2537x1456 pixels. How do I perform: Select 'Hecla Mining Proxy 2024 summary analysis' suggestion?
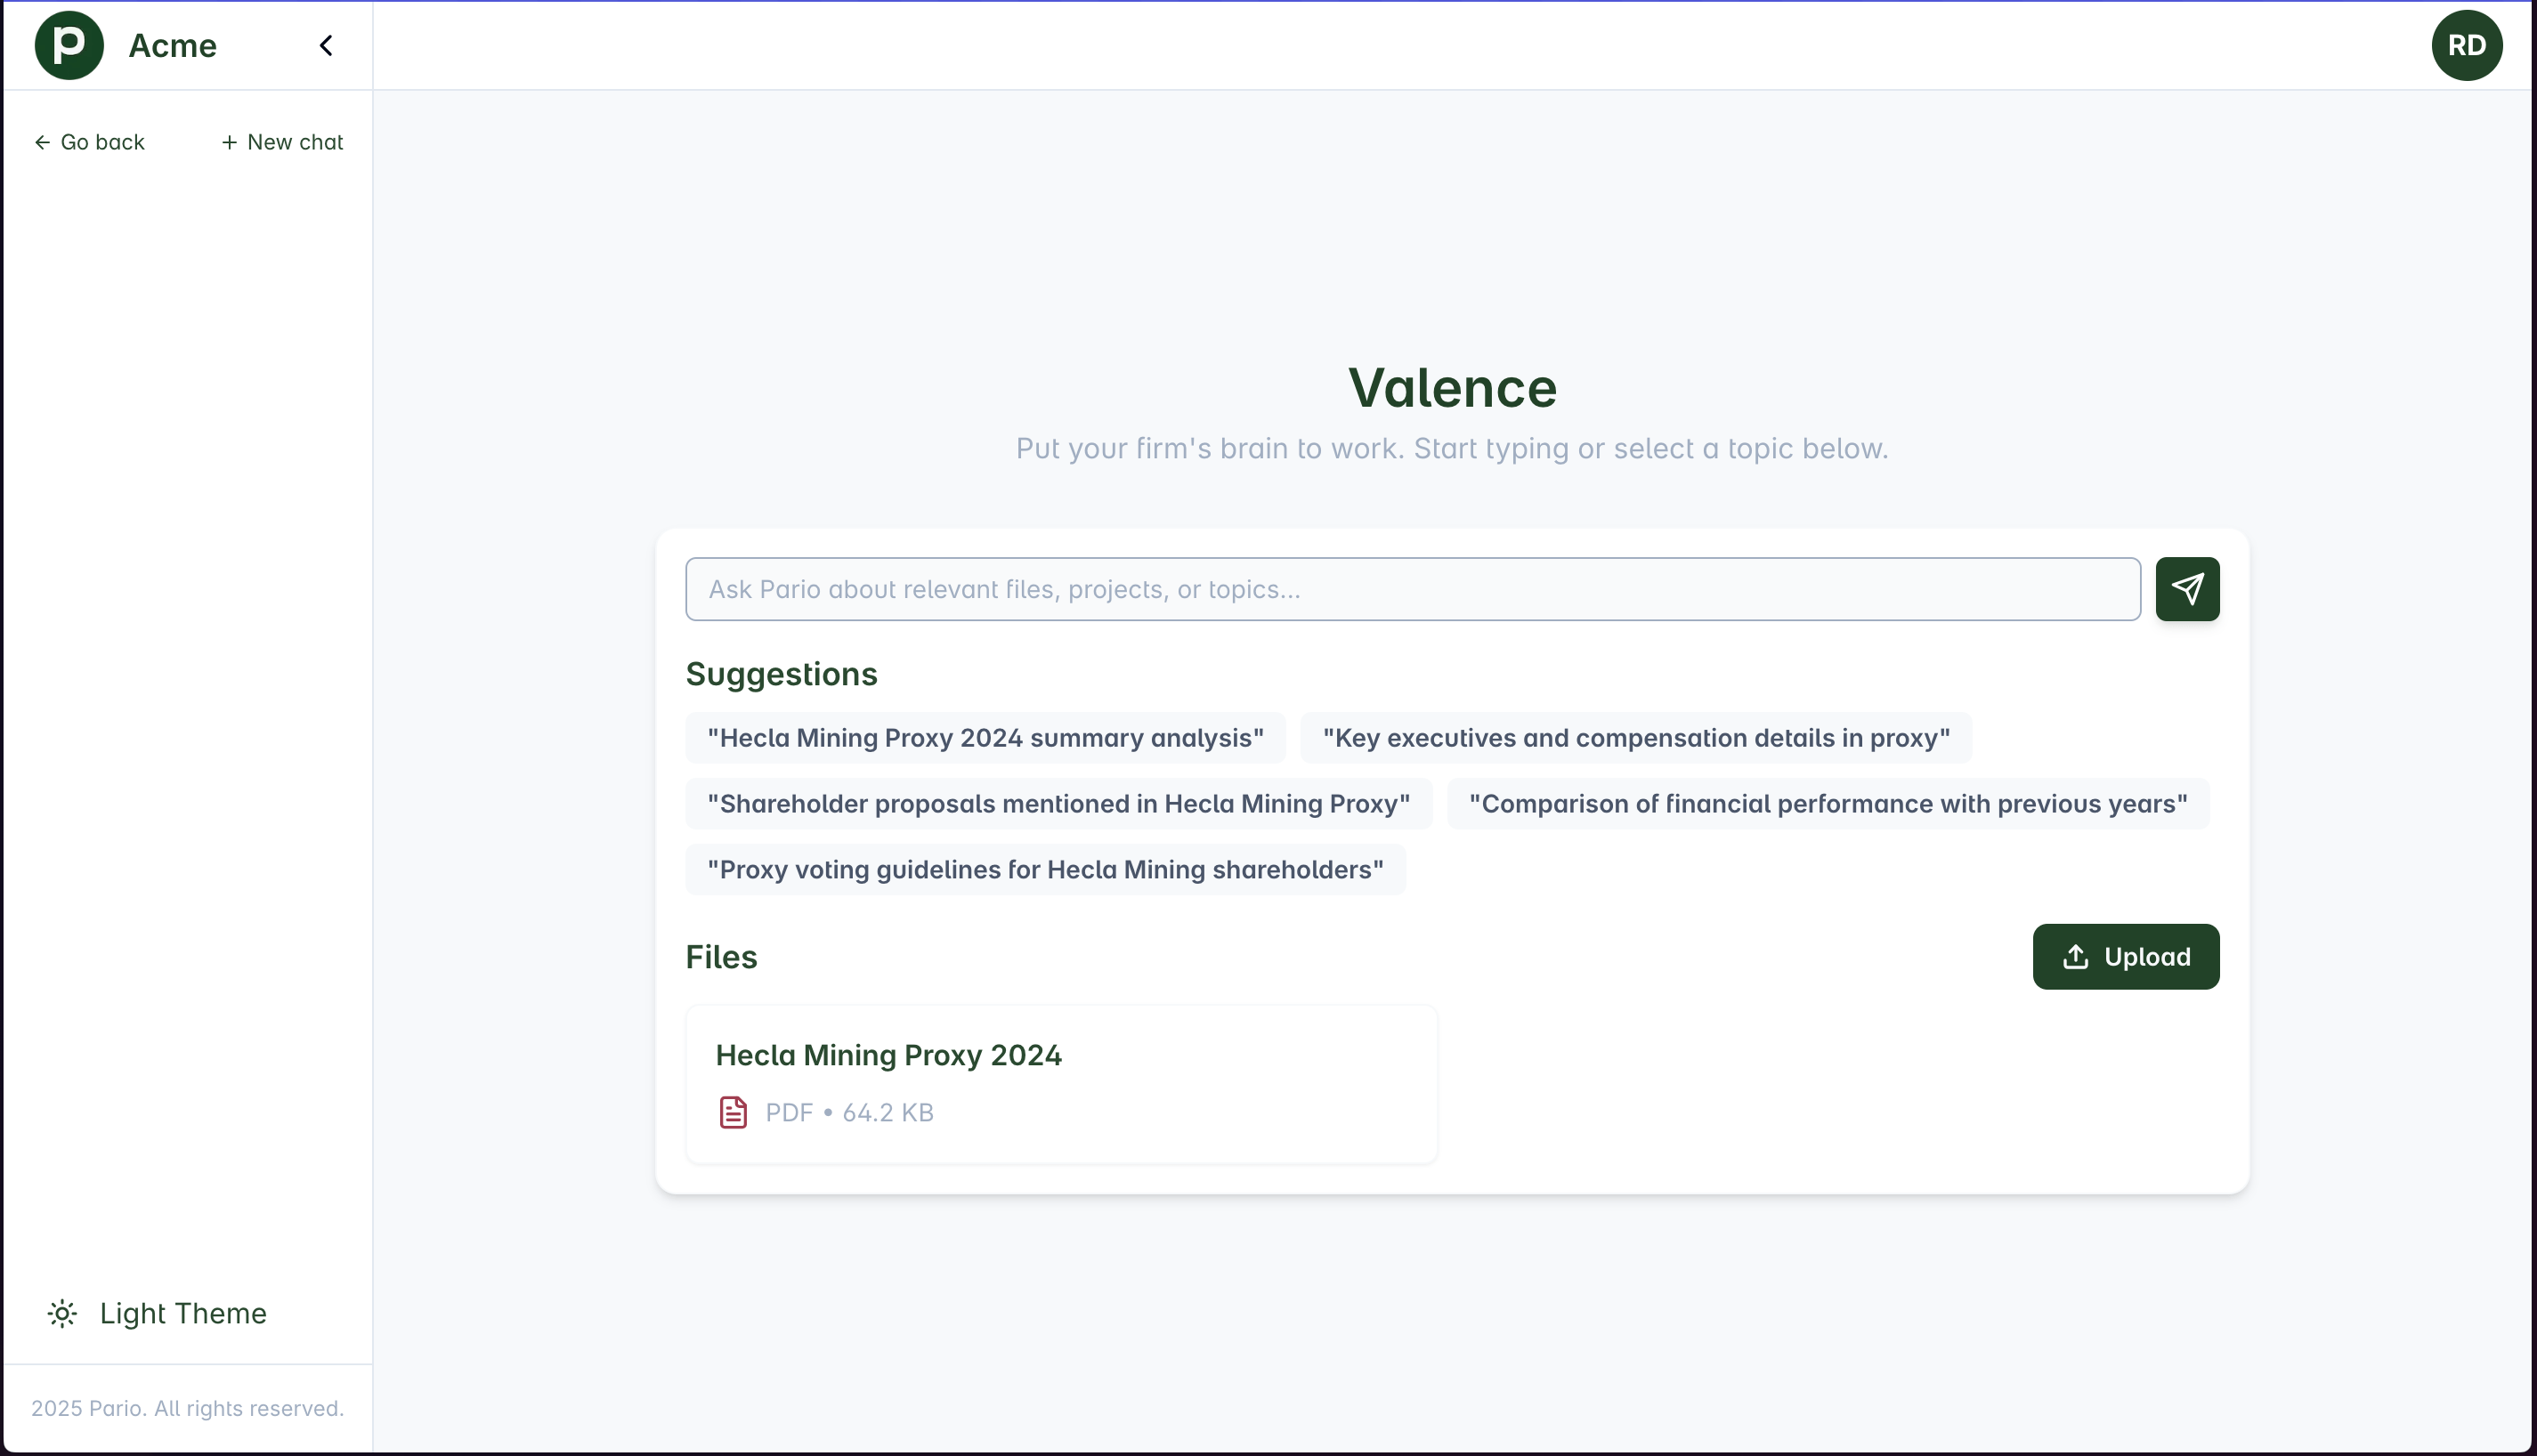[985, 738]
